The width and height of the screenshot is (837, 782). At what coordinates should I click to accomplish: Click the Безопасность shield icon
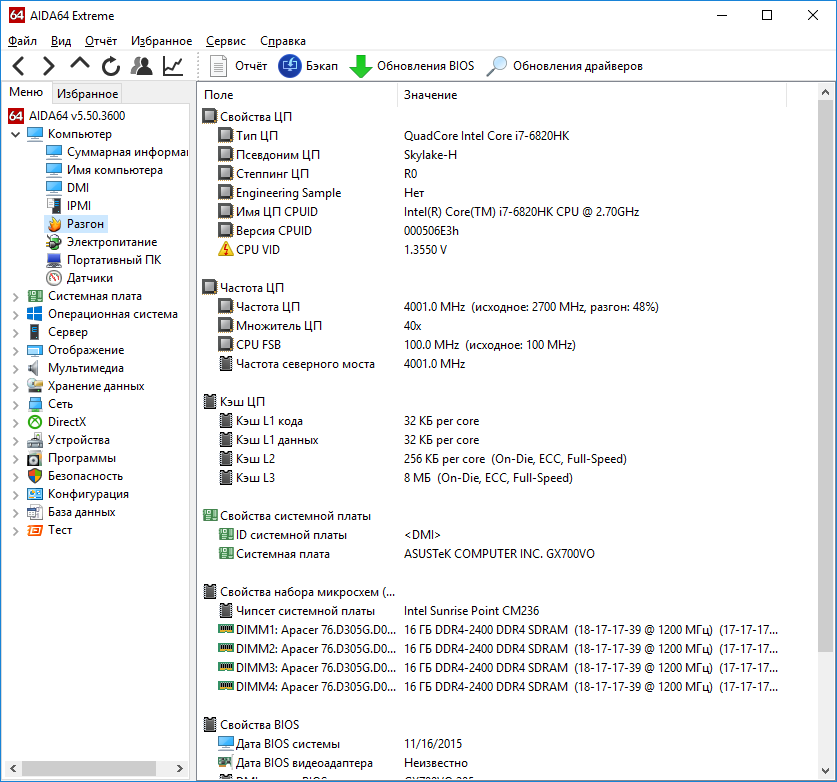35,476
